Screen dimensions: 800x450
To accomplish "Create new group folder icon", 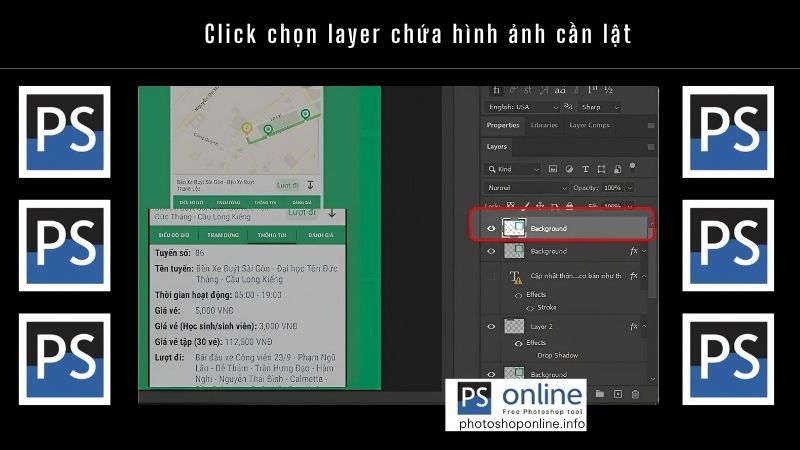I will point(599,394).
